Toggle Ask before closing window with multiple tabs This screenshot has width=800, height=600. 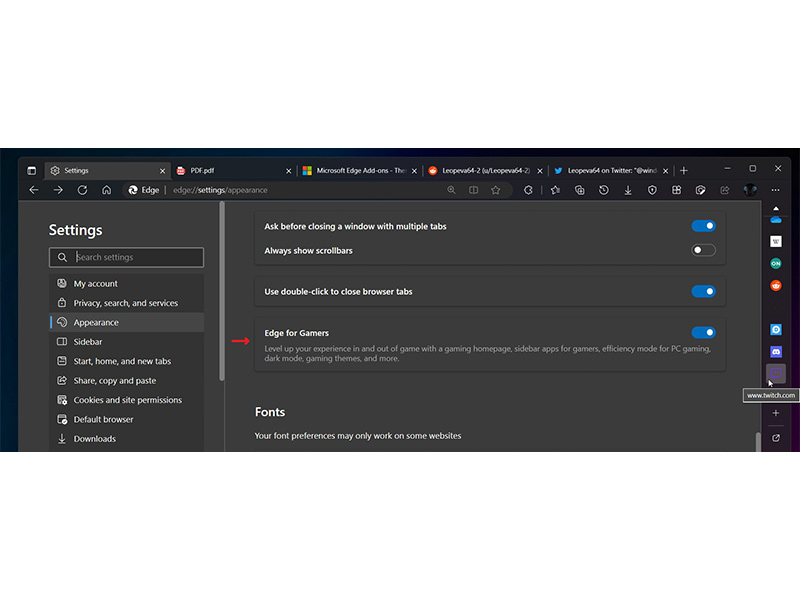704,226
